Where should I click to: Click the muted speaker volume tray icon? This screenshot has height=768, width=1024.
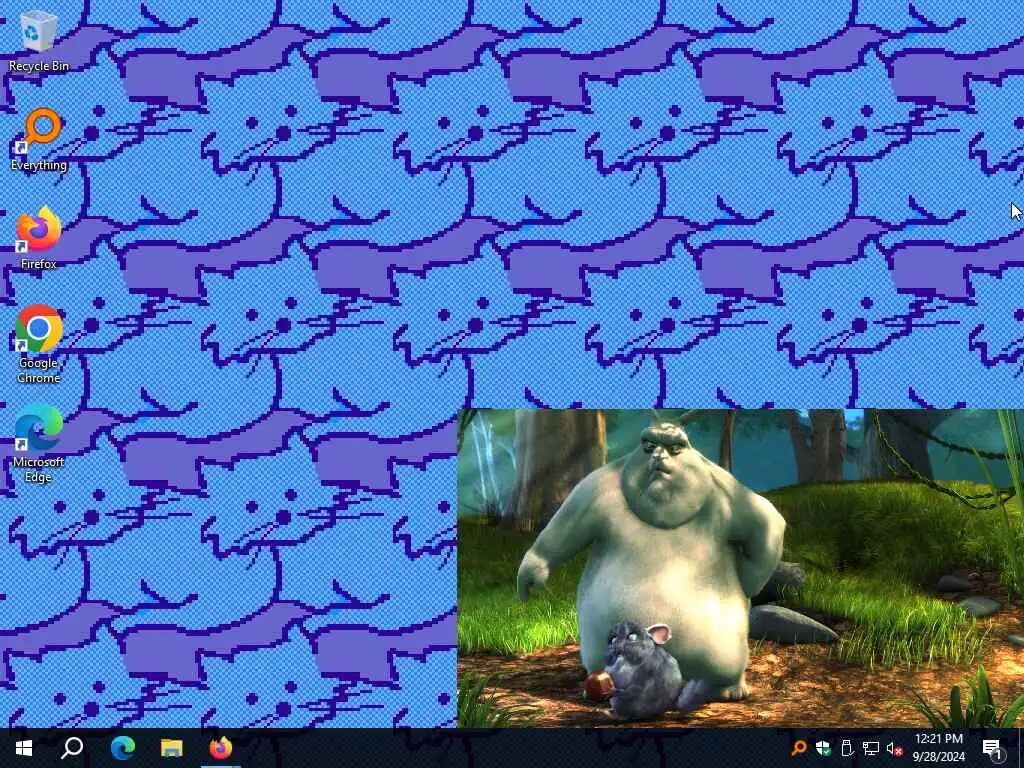tap(895, 748)
